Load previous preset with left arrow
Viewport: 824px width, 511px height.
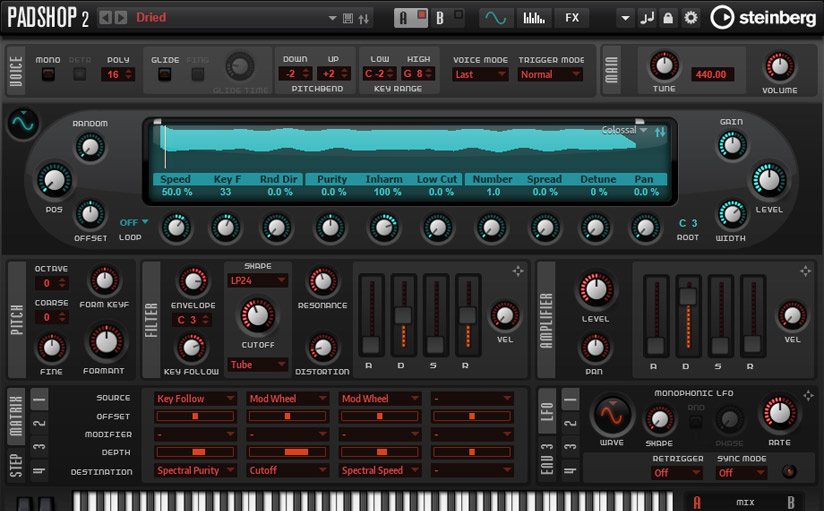106,18
